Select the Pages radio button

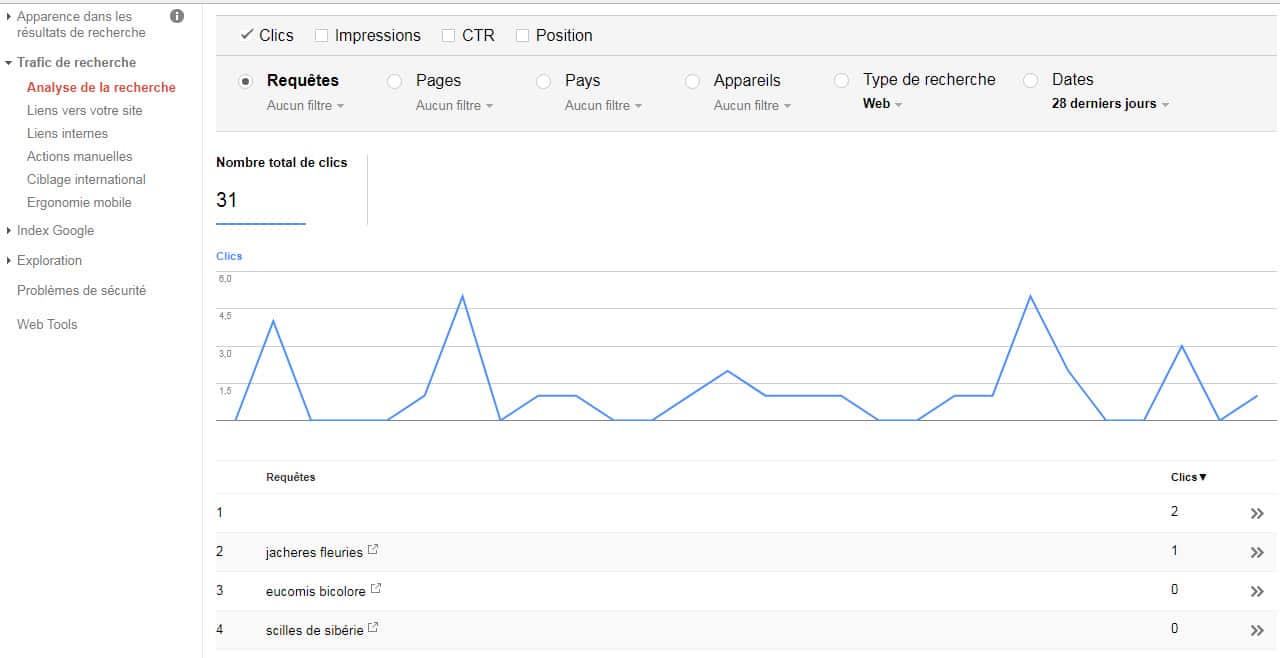395,81
